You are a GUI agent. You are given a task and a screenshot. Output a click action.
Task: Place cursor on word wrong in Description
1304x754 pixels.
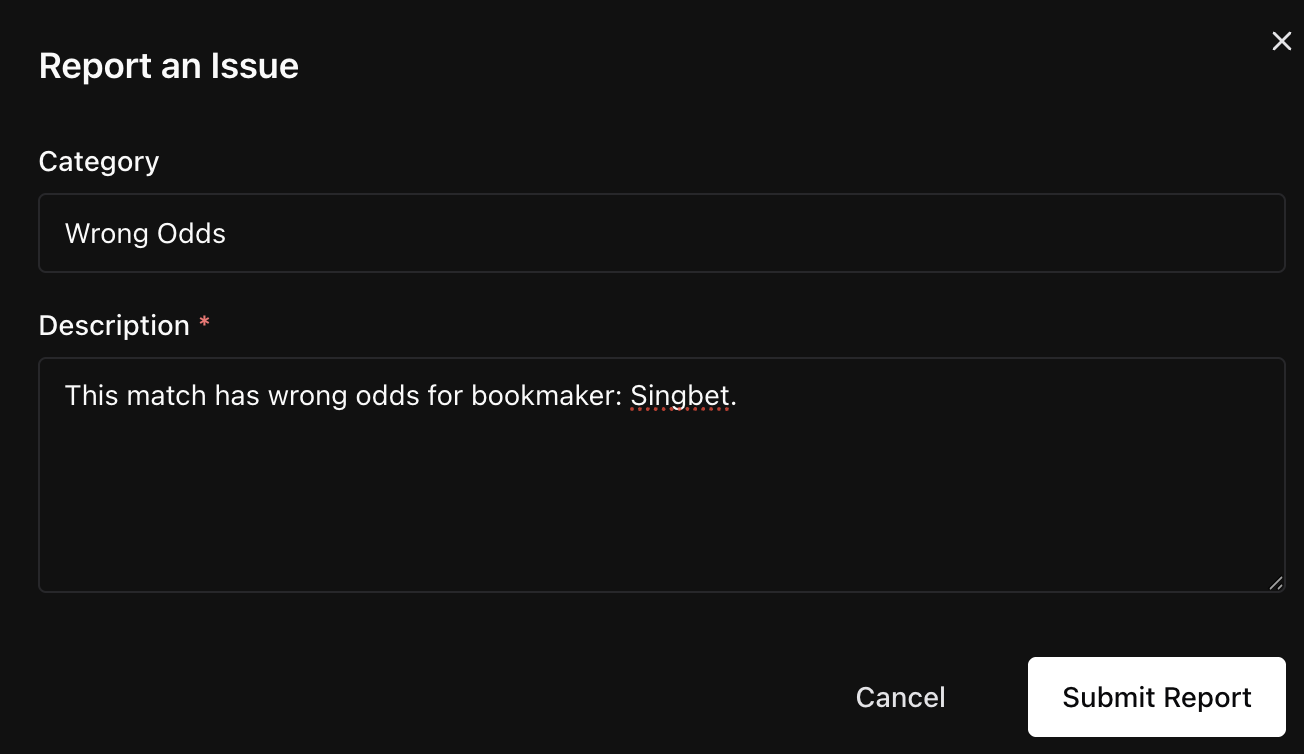click(307, 396)
